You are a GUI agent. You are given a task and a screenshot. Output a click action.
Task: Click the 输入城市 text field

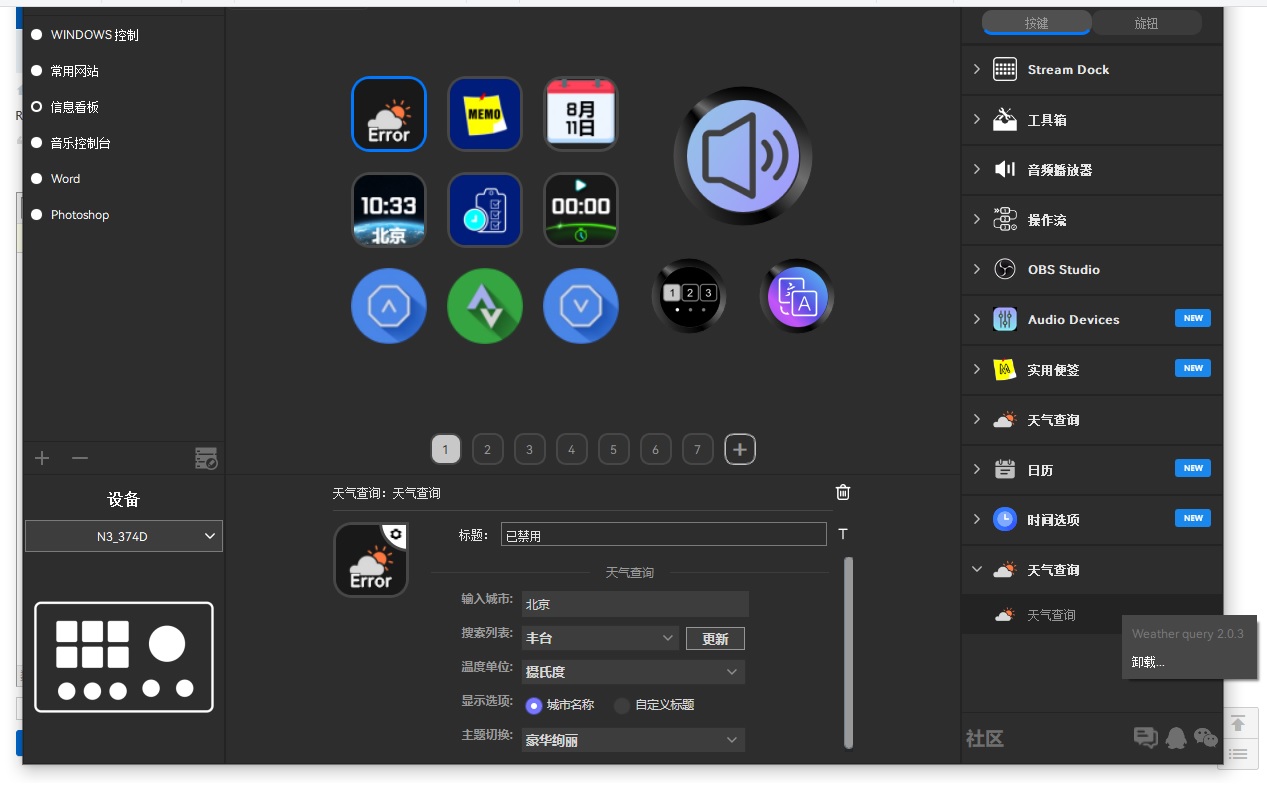(634, 604)
